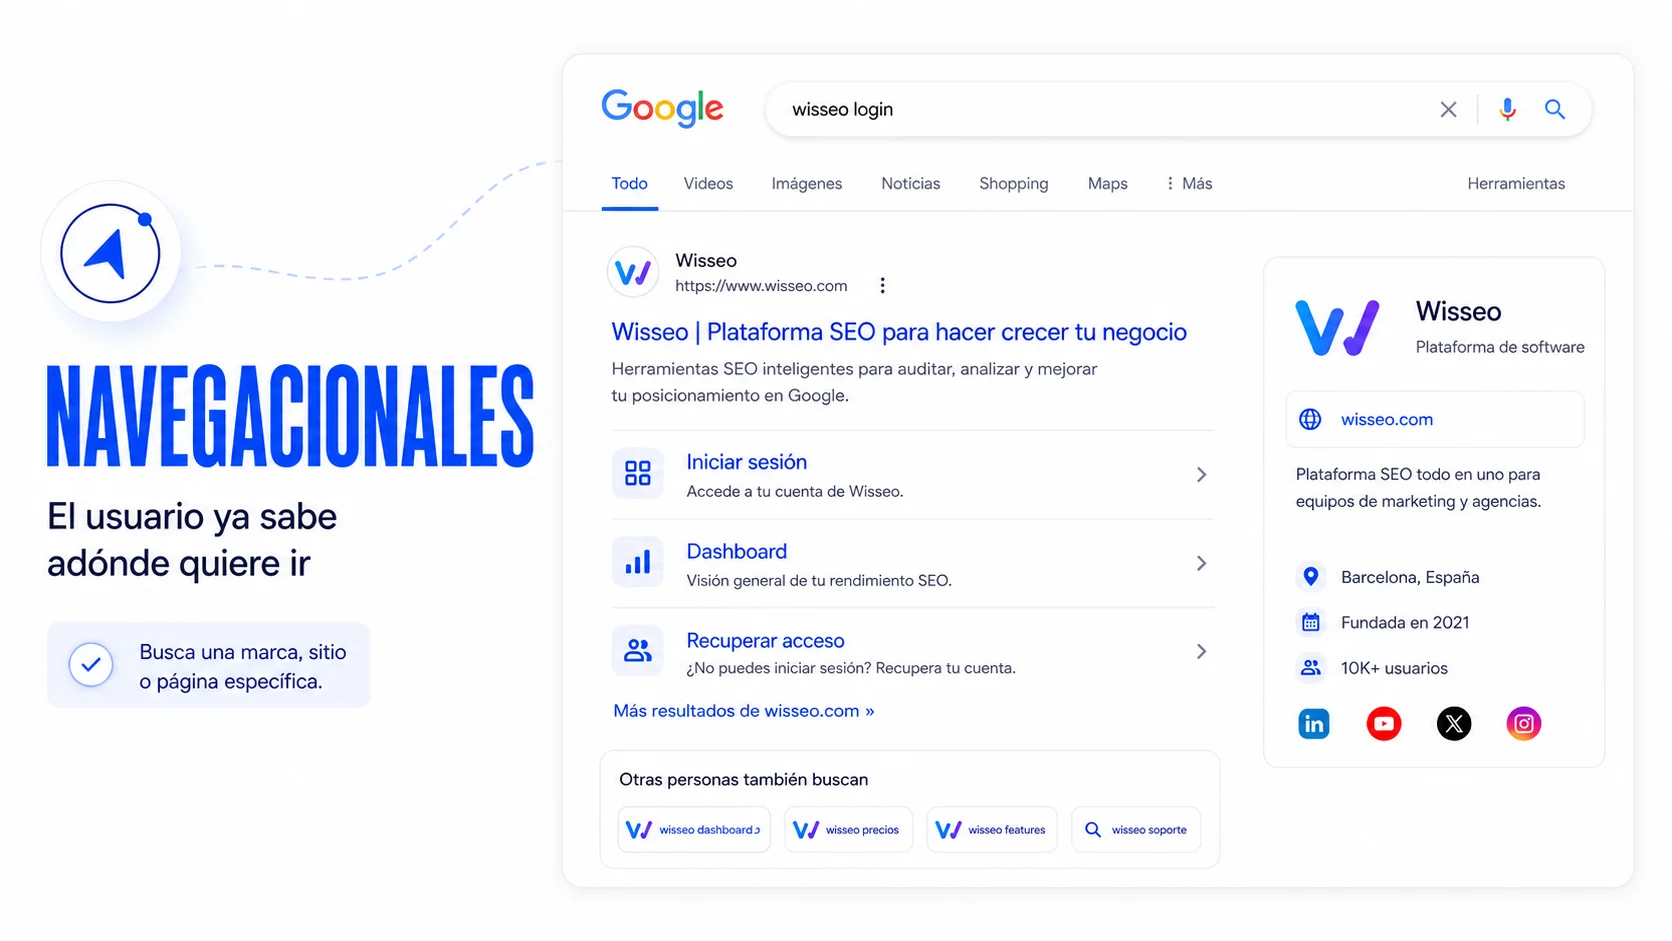Open wisseo.com link in knowledge panel
Screen dimensions: 1672x941
1386,419
